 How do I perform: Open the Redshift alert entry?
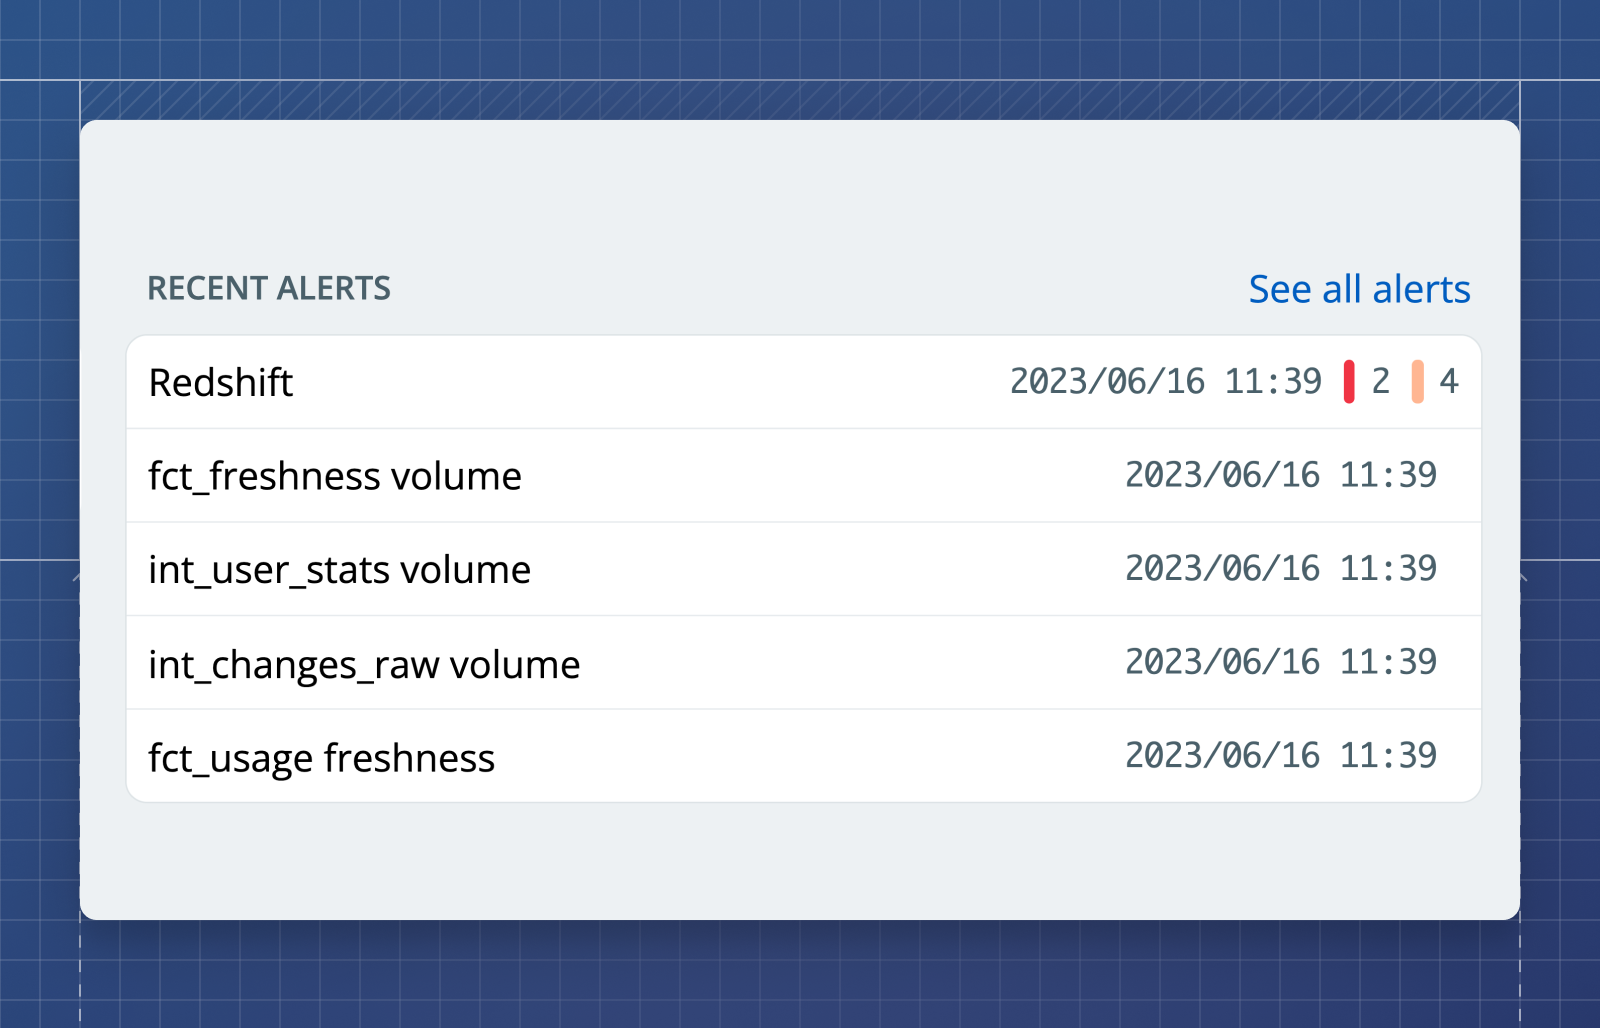[x=700, y=382]
